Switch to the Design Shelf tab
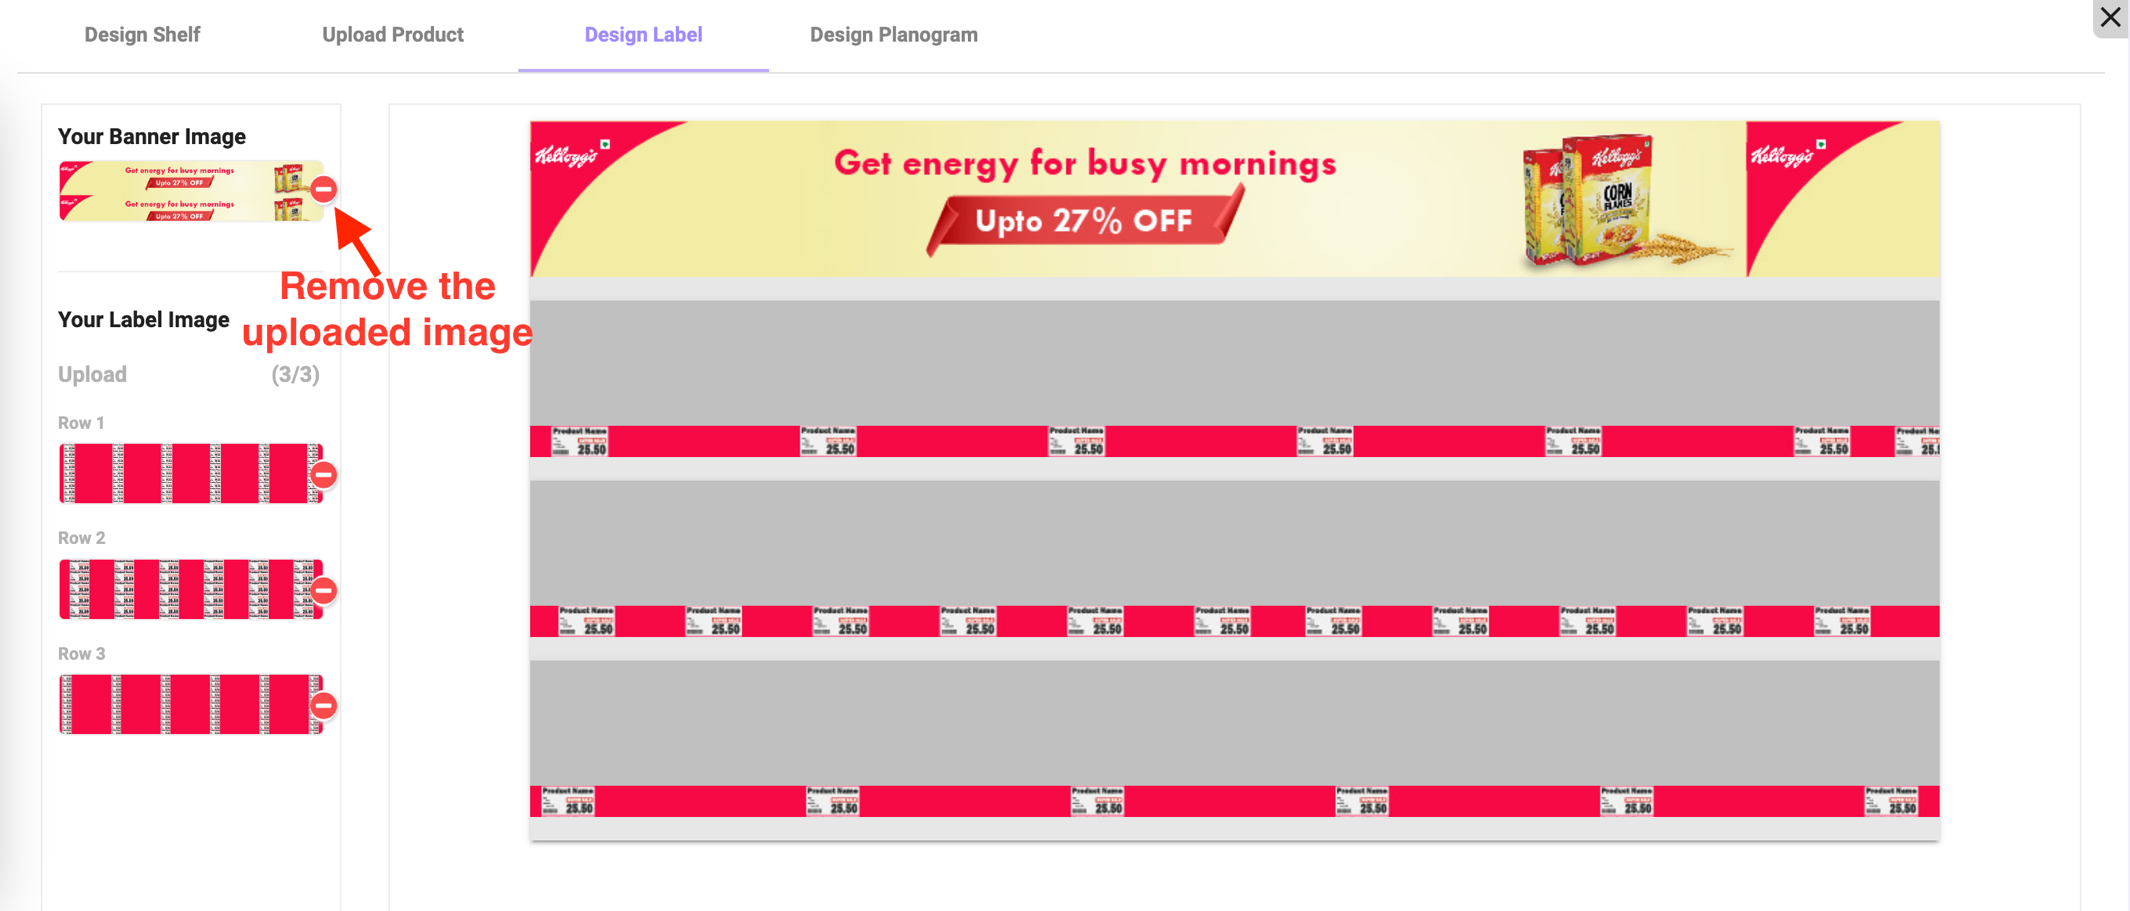This screenshot has height=911, width=2130. click(x=142, y=35)
